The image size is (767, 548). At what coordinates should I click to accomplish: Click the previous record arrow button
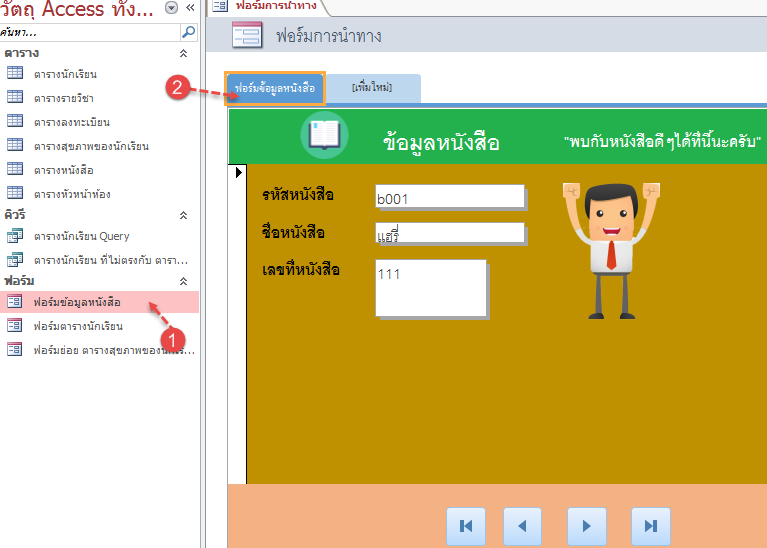[522, 525]
